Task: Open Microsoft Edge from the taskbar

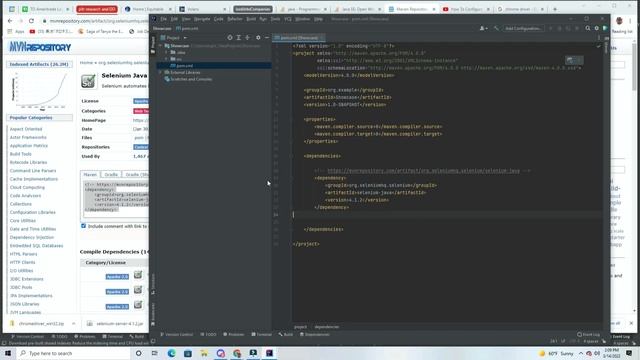Action: [x=171, y=353]
